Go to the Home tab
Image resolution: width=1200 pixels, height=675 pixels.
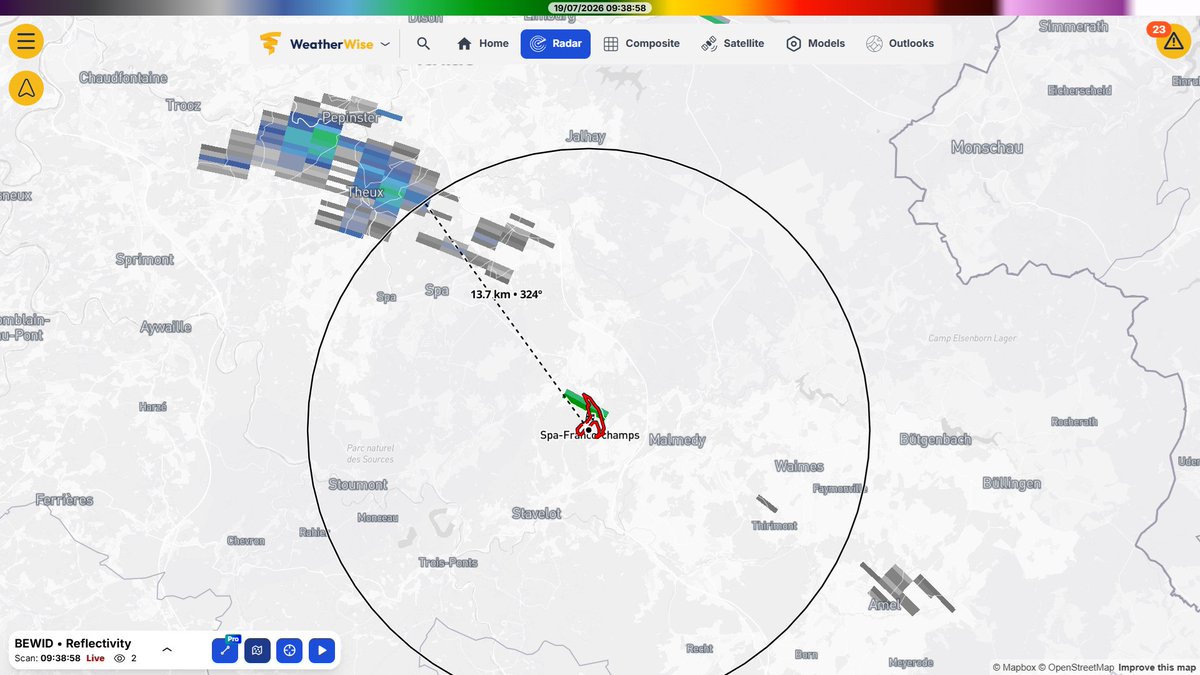(483, 44)
